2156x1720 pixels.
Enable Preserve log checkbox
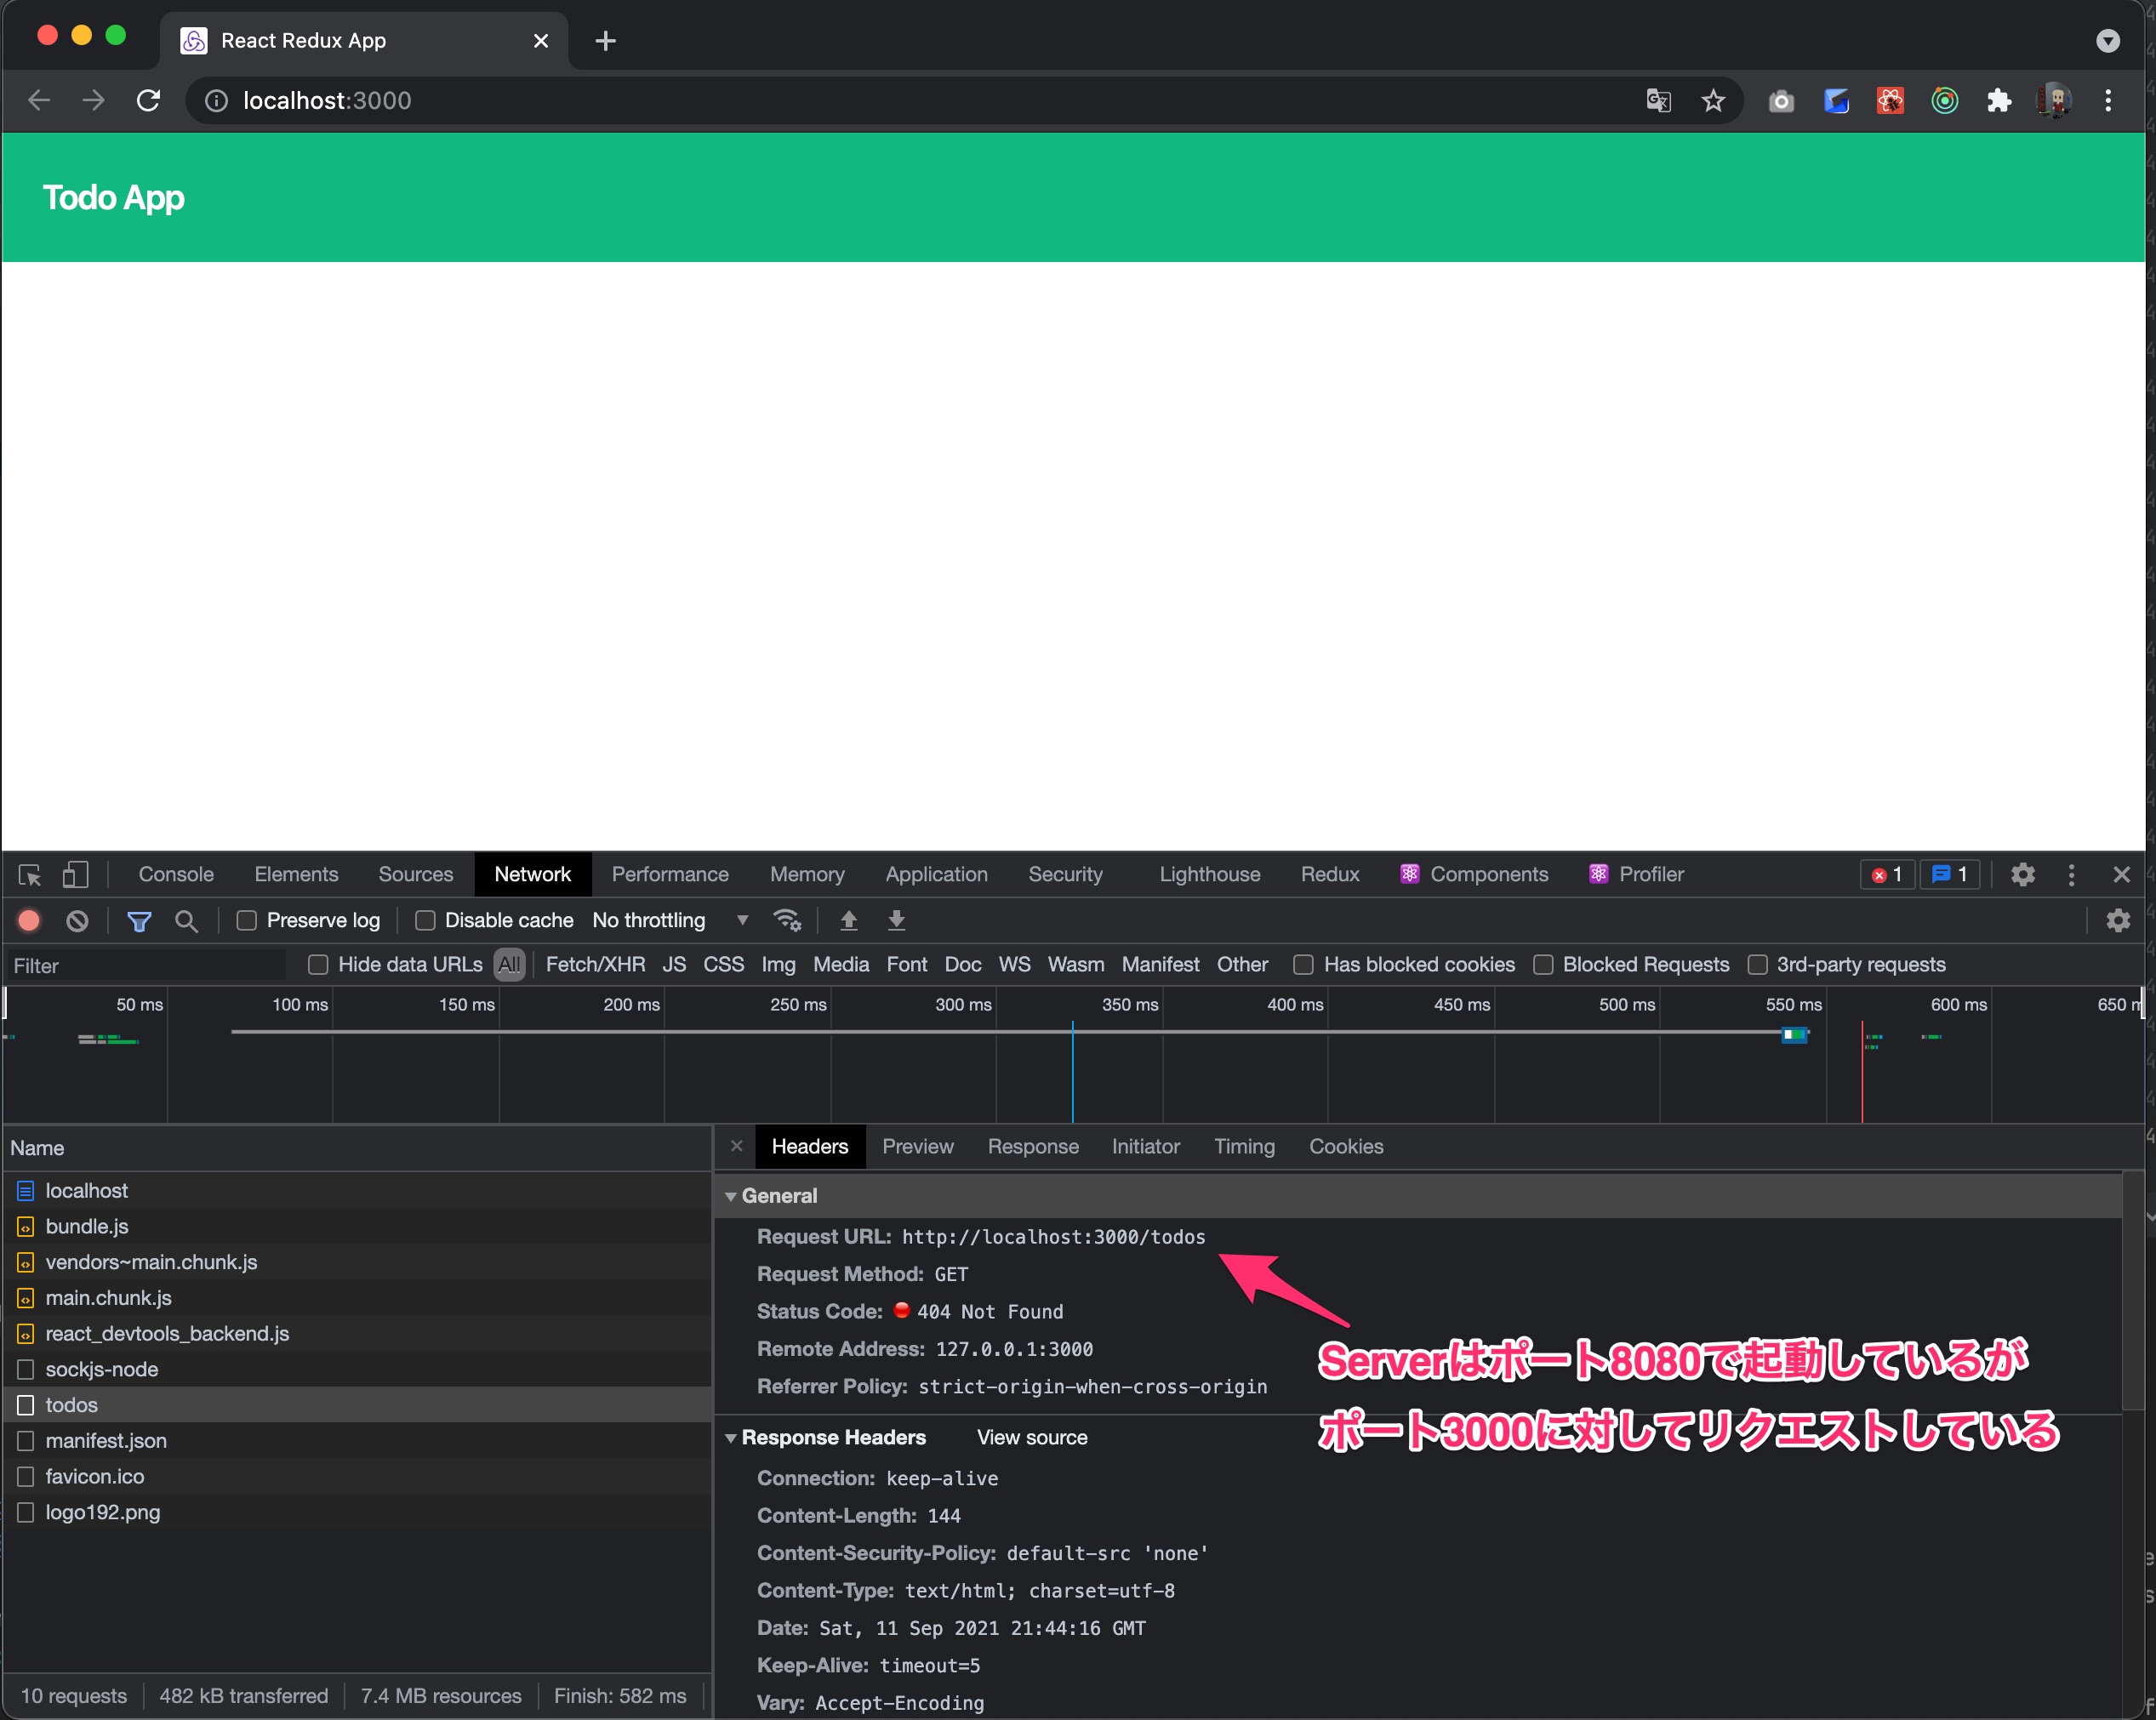click(246, 920)
